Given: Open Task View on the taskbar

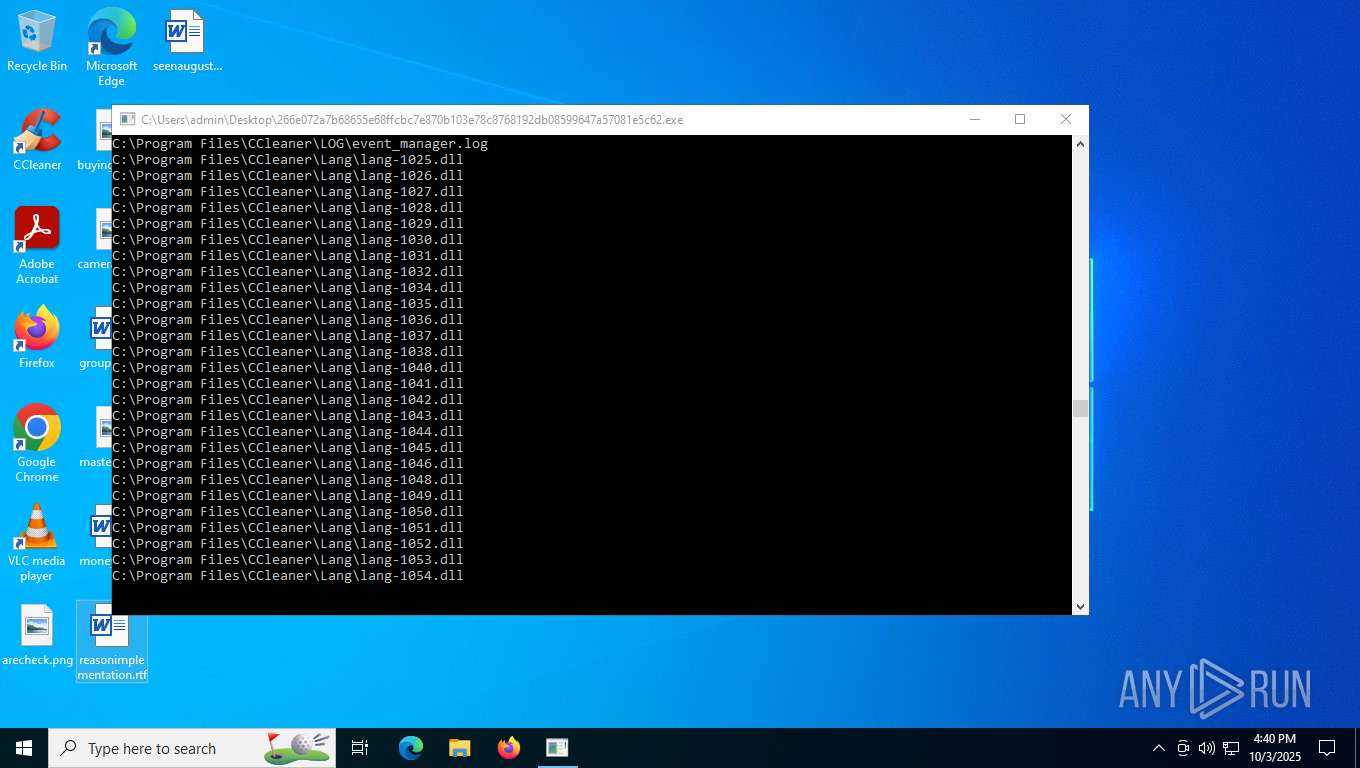Looking at the screenshot, I should click(x=360, y=748).
